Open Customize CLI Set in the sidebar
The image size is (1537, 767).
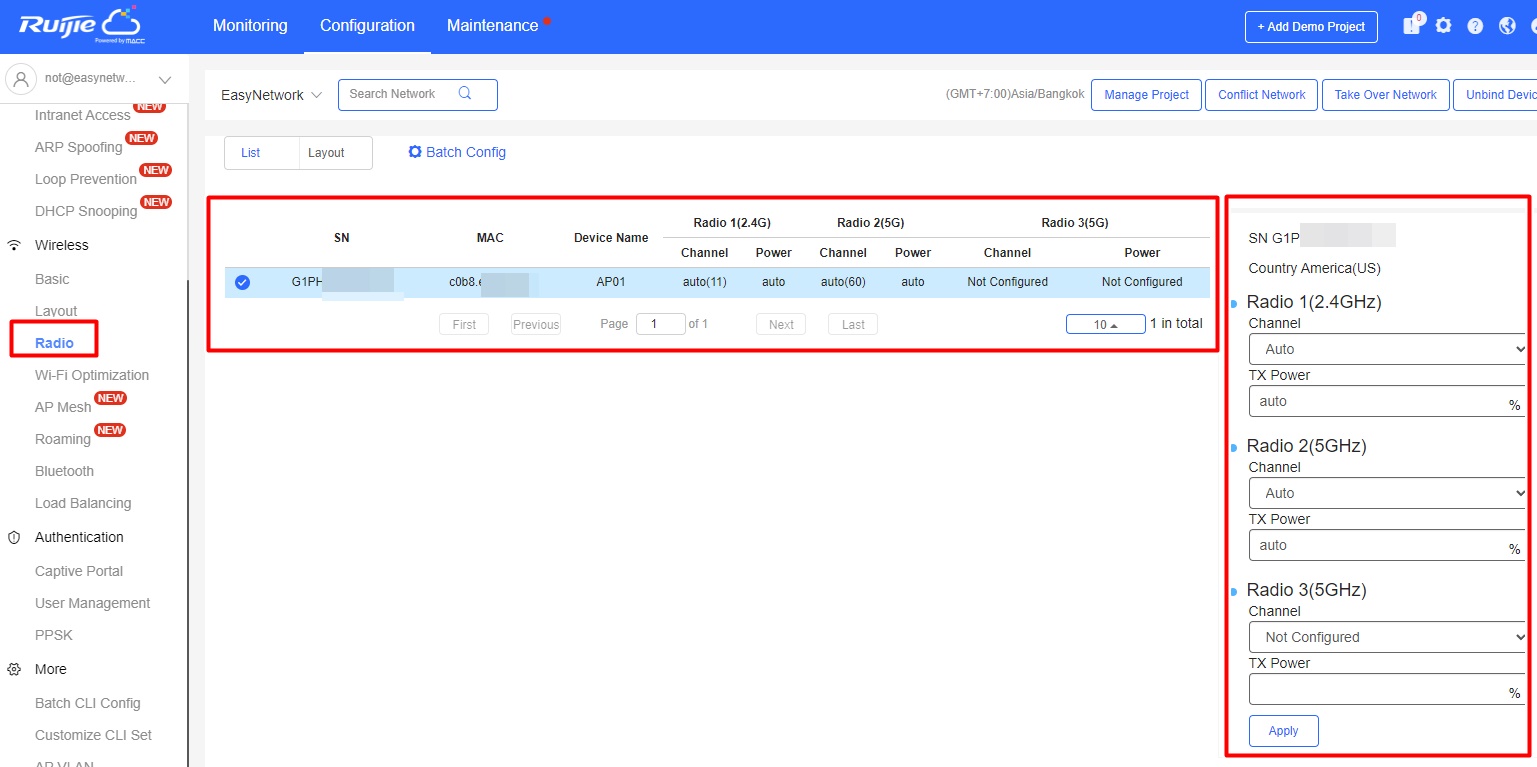[93, 735]
